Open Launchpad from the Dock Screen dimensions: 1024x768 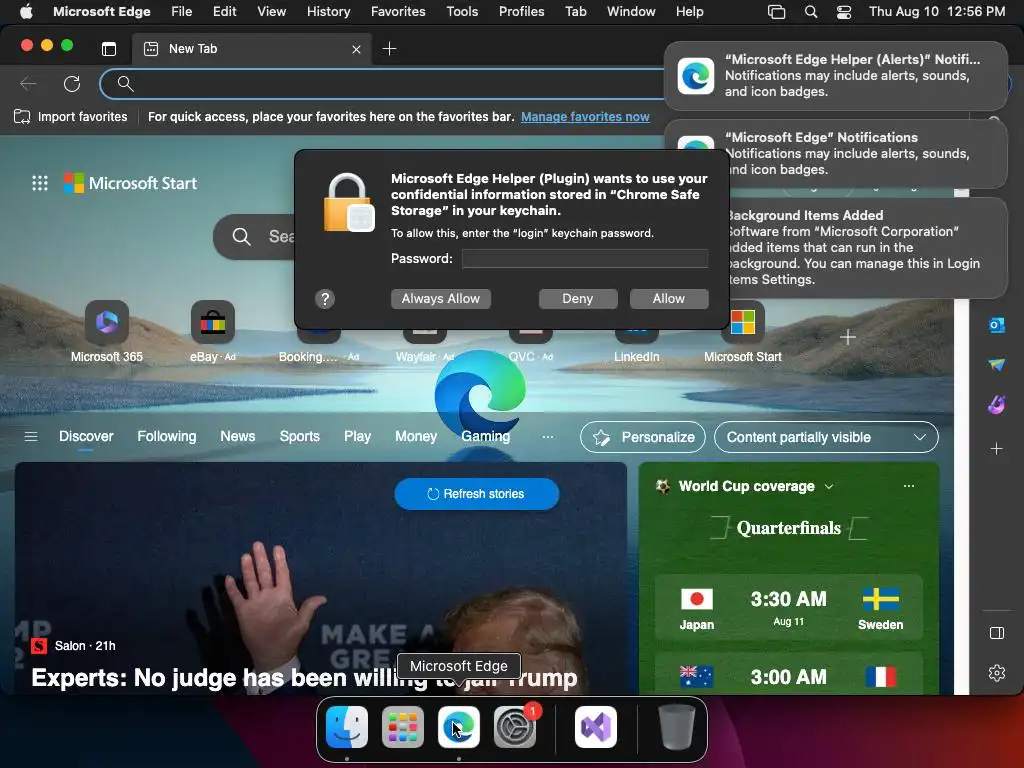tap(402, 727)
